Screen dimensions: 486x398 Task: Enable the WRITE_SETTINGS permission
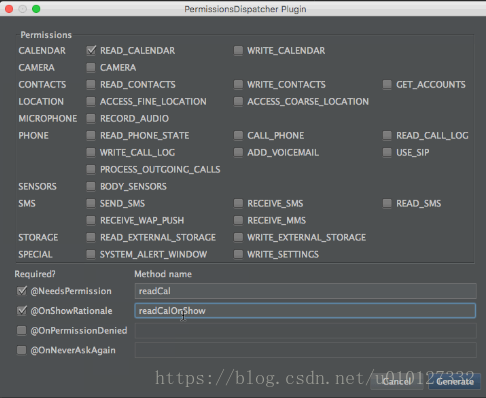(238, 254)
